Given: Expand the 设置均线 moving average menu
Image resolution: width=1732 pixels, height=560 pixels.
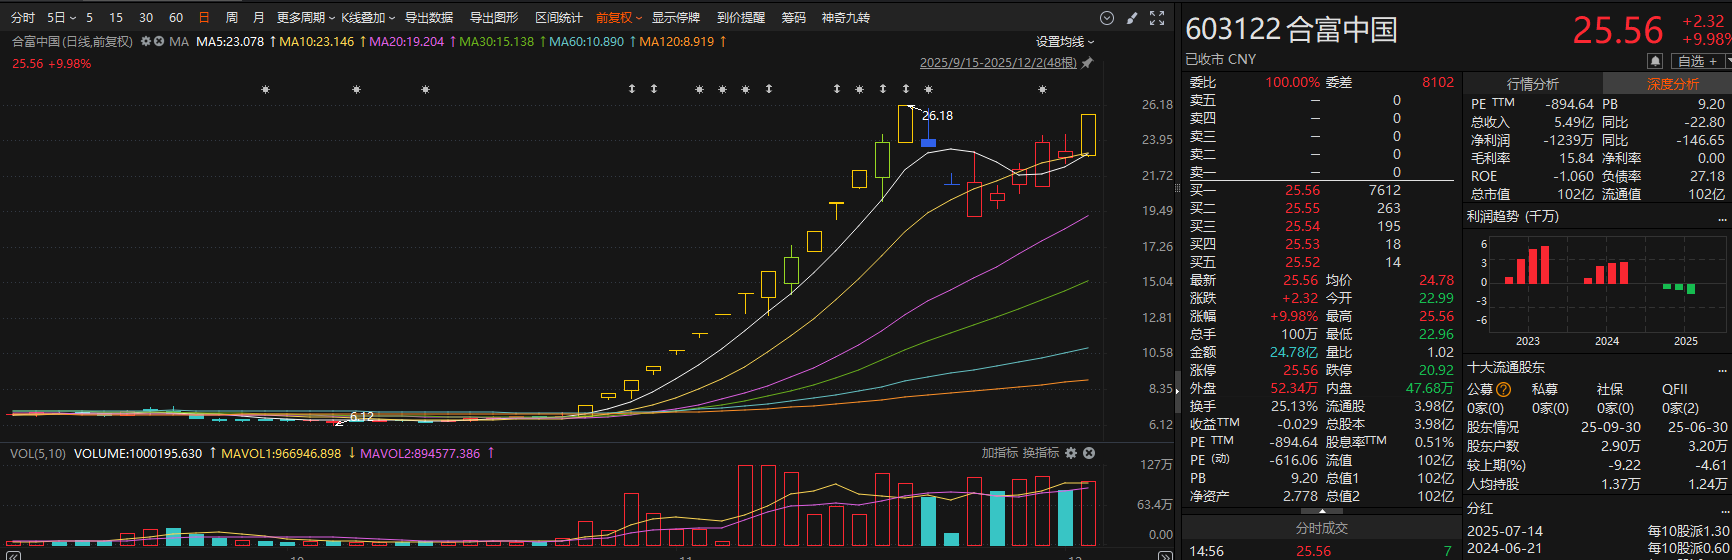Looking at the screenshot, I should [1064, 42].
